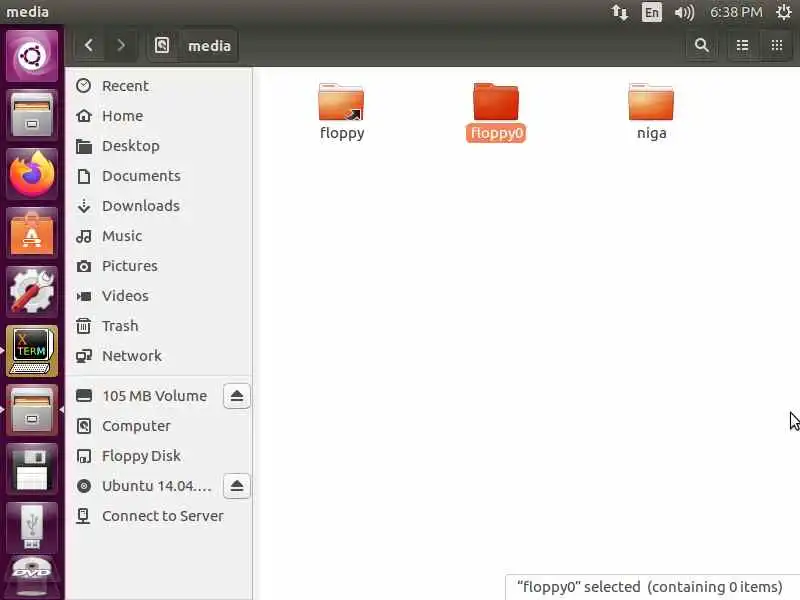Select the media path bar button
Screen dimensions: 800x600
point(209,45)
